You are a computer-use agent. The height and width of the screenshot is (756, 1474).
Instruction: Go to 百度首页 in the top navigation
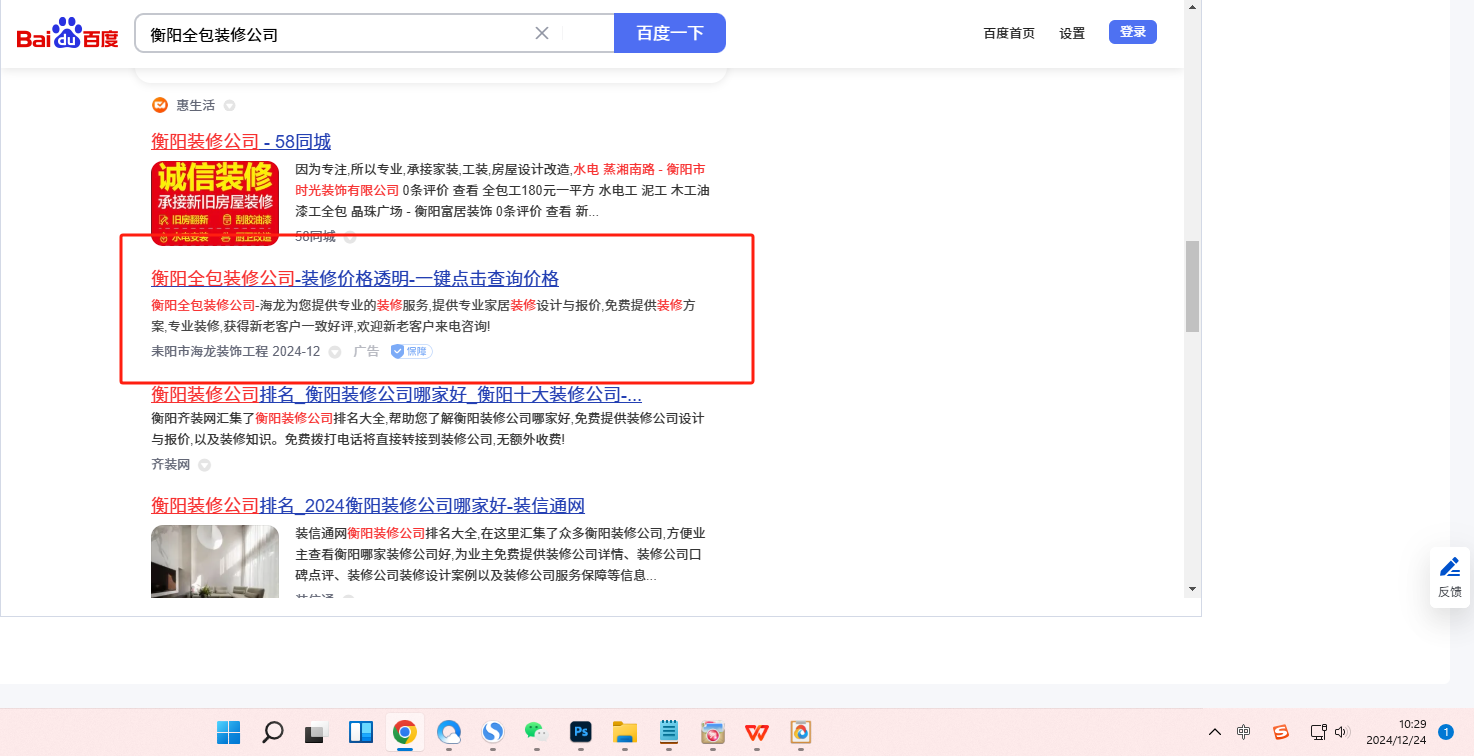1009,33
